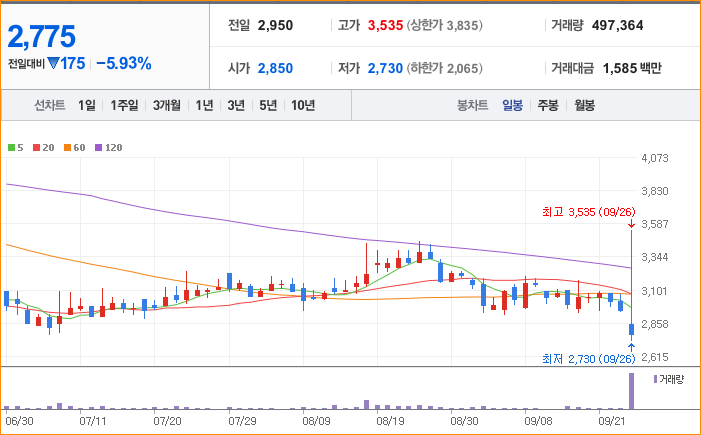Click the purple 120-day moving average legend
The image size is (701, 435).
click(x=109, y=148)
